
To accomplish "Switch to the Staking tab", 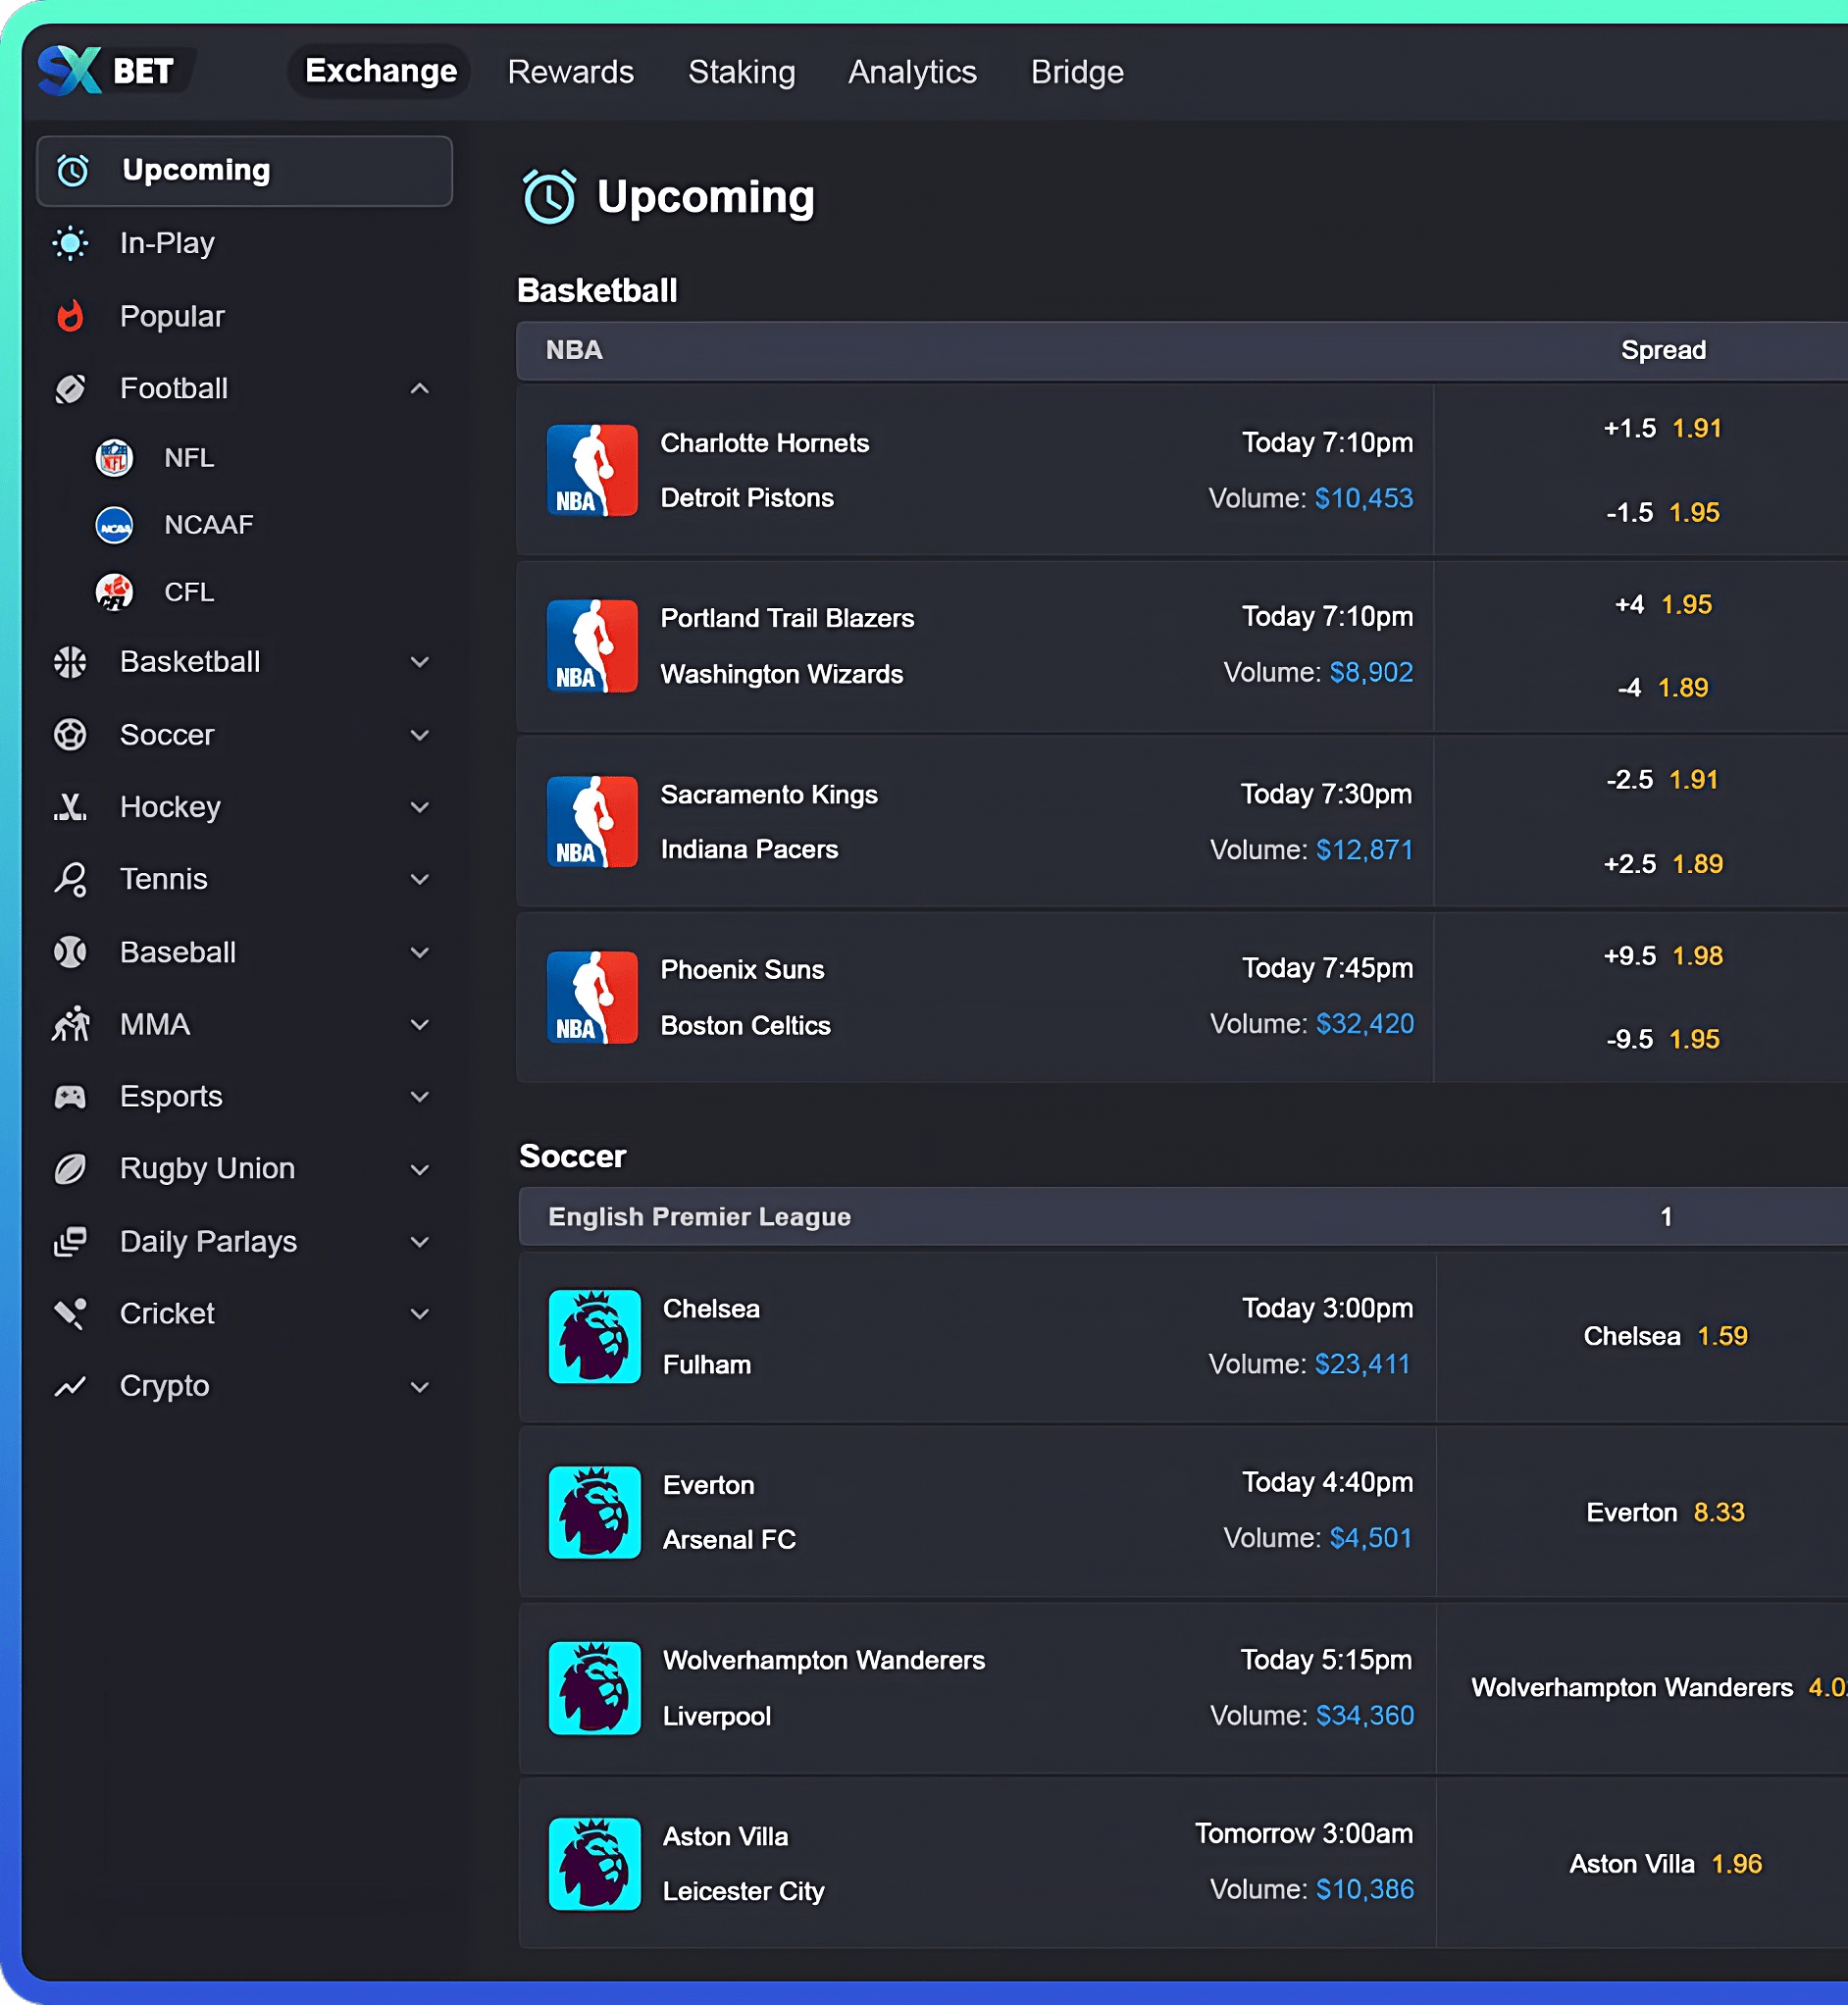I will pyautogui.click(x=741, y=72).
